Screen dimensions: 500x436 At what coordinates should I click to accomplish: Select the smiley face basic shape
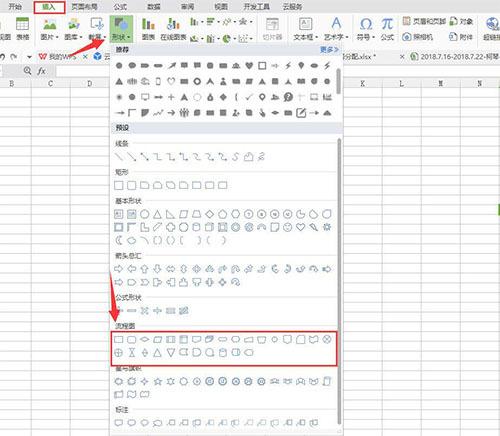pyautogui.click(x=287, y=227)
